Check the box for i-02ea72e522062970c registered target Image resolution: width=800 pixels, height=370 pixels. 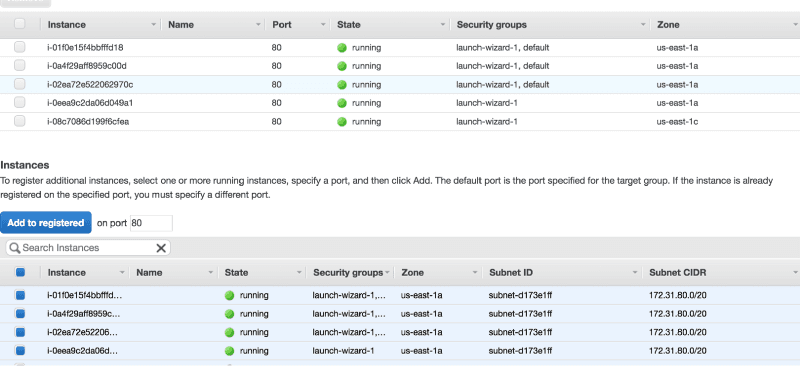pyautogui.click(x=19, y=84)
